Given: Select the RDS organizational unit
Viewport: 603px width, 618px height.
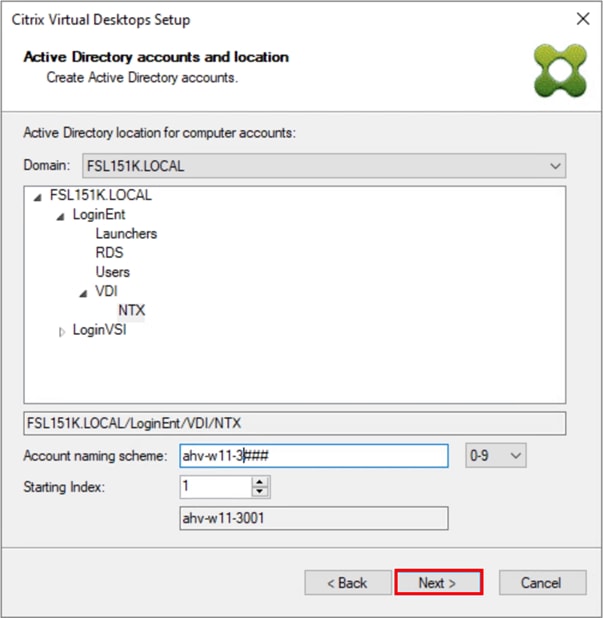Looking at the screenshot, I should (x=109, y=252).
